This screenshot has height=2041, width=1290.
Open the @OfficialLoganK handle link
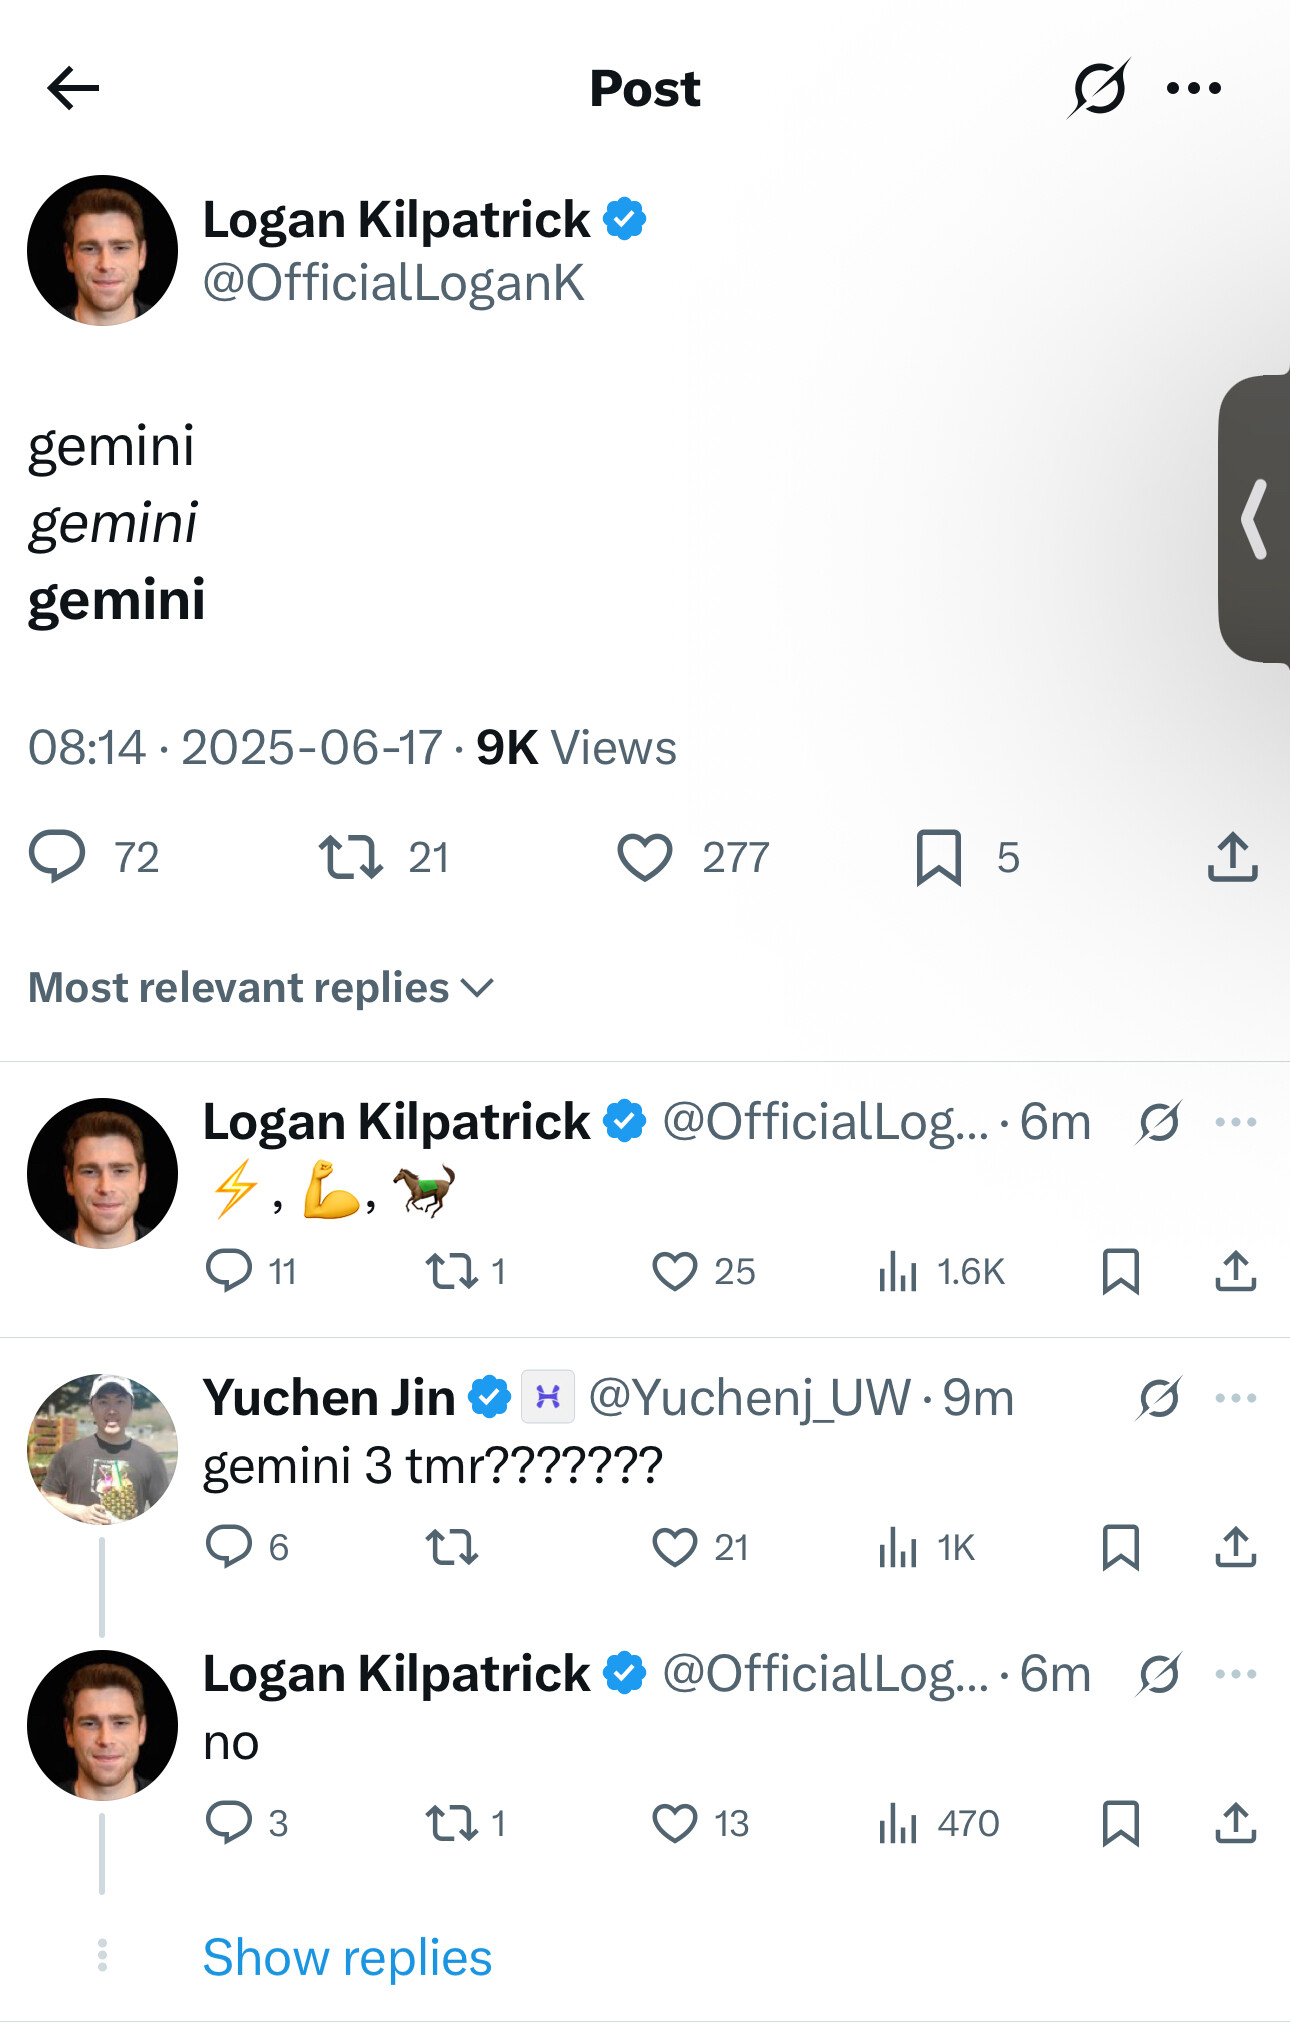click(393, 283)
